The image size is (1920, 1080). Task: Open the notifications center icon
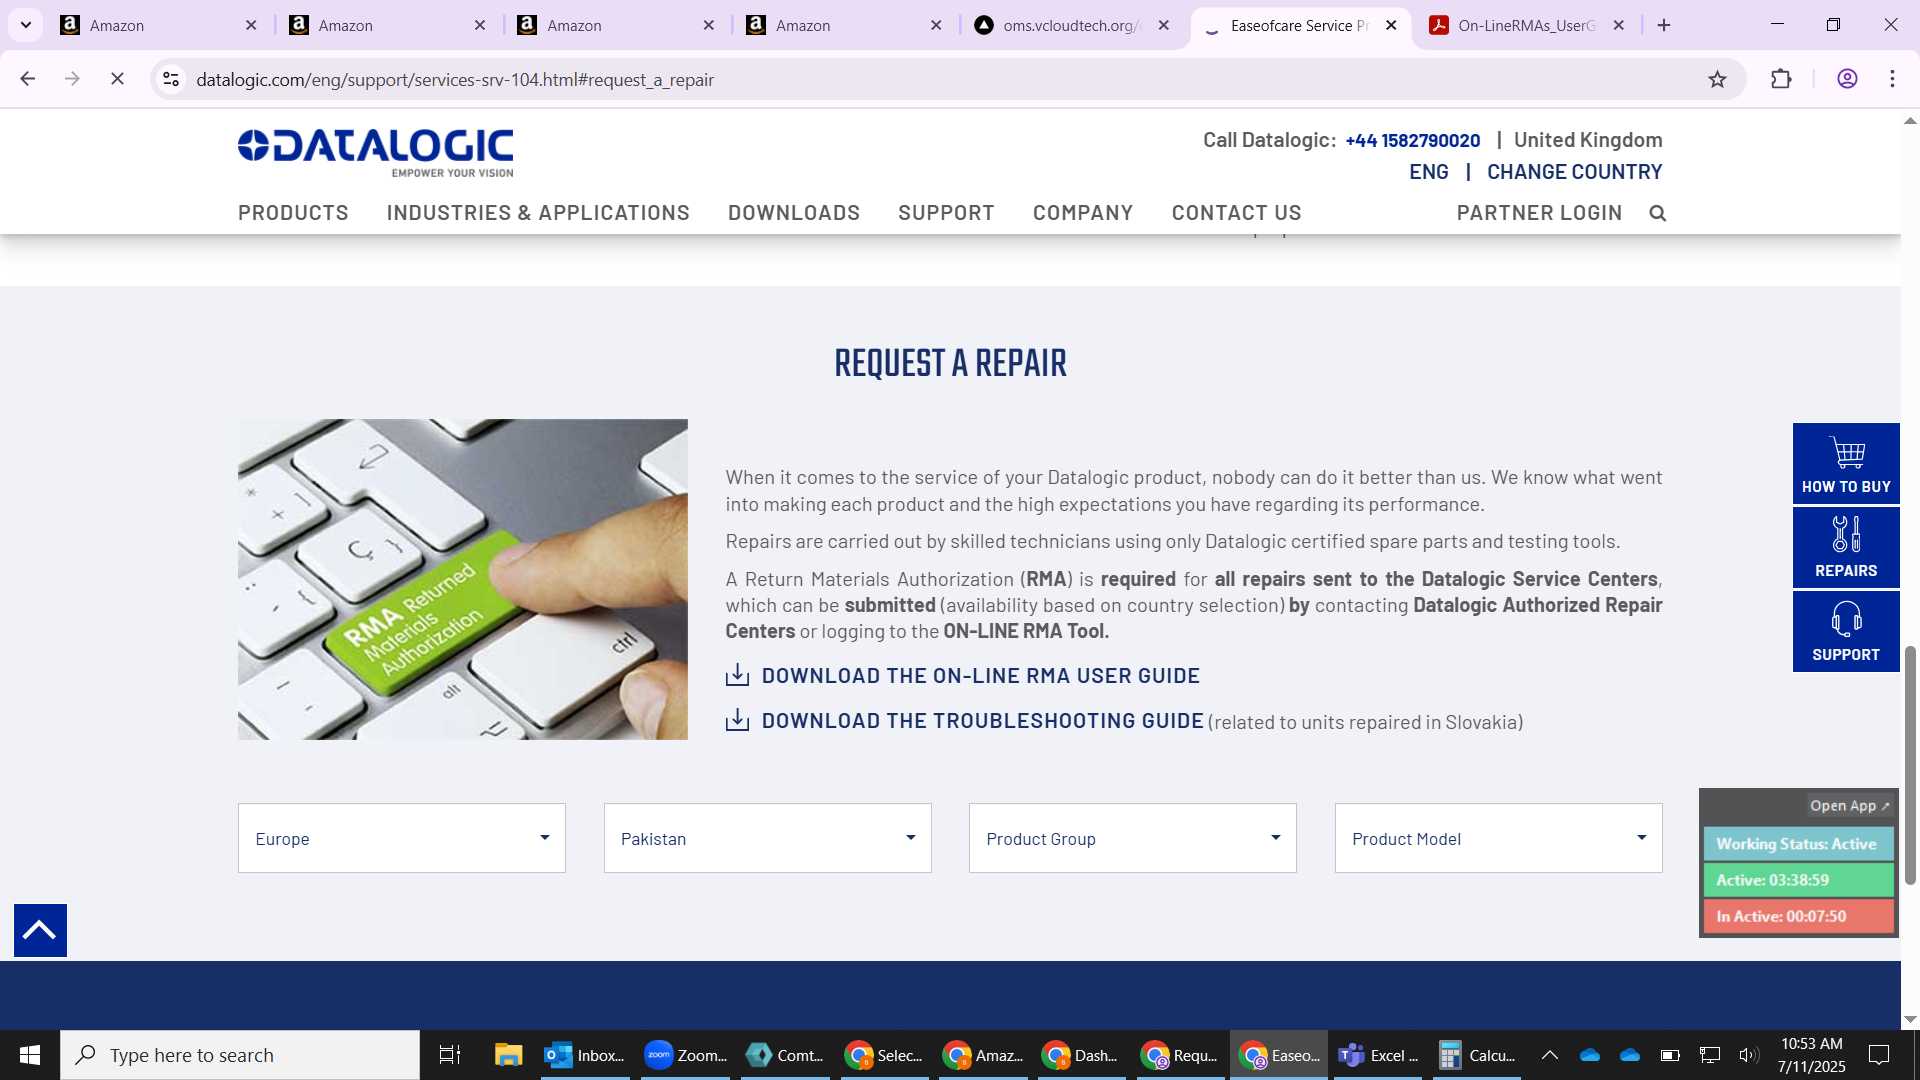tap(1879, 1055)
